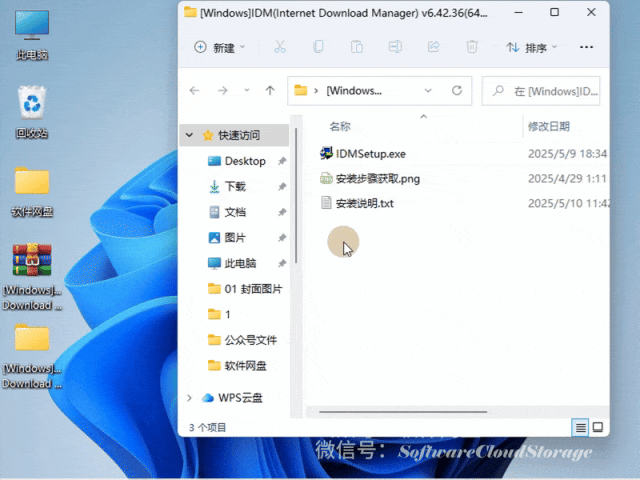Open Desktop in quick access list
This screenshot has width=640, height=480.
point(245,161)
